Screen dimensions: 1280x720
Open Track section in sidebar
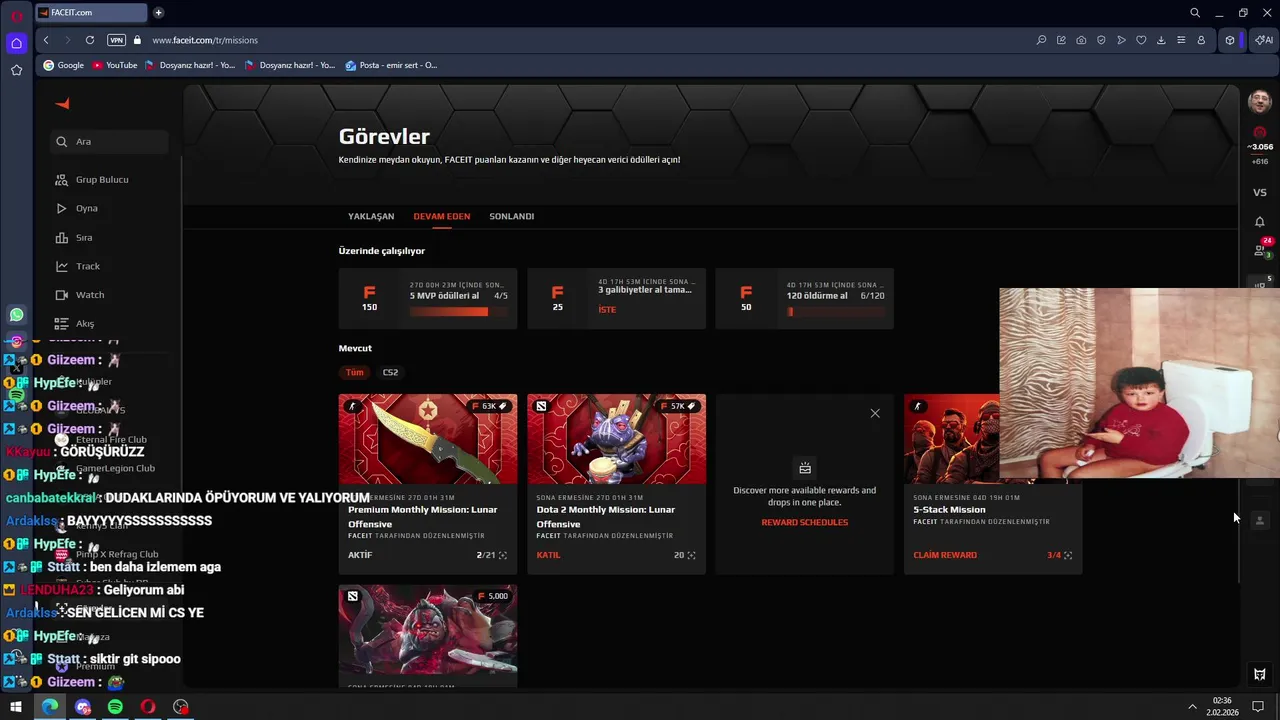(x=78, y=266)
